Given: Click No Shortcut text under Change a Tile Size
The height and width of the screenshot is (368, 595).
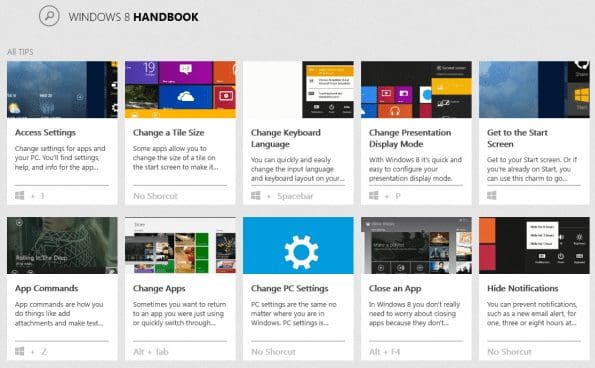Looking at the screenshot, I should pyautogui.click(x=155, y=196).
